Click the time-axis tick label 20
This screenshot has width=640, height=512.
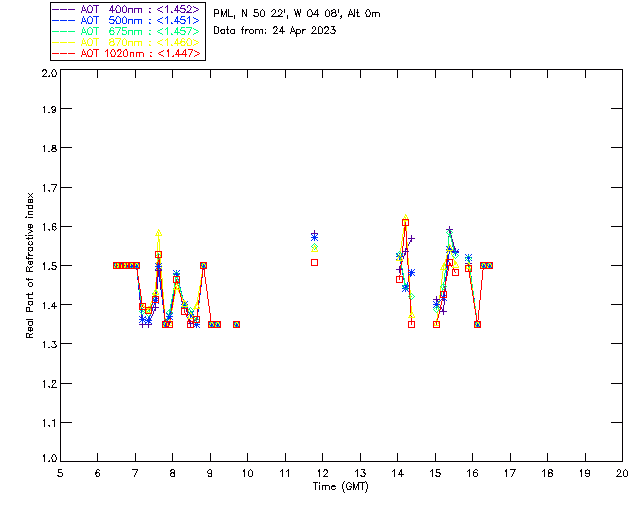click(x=622, y=473)
